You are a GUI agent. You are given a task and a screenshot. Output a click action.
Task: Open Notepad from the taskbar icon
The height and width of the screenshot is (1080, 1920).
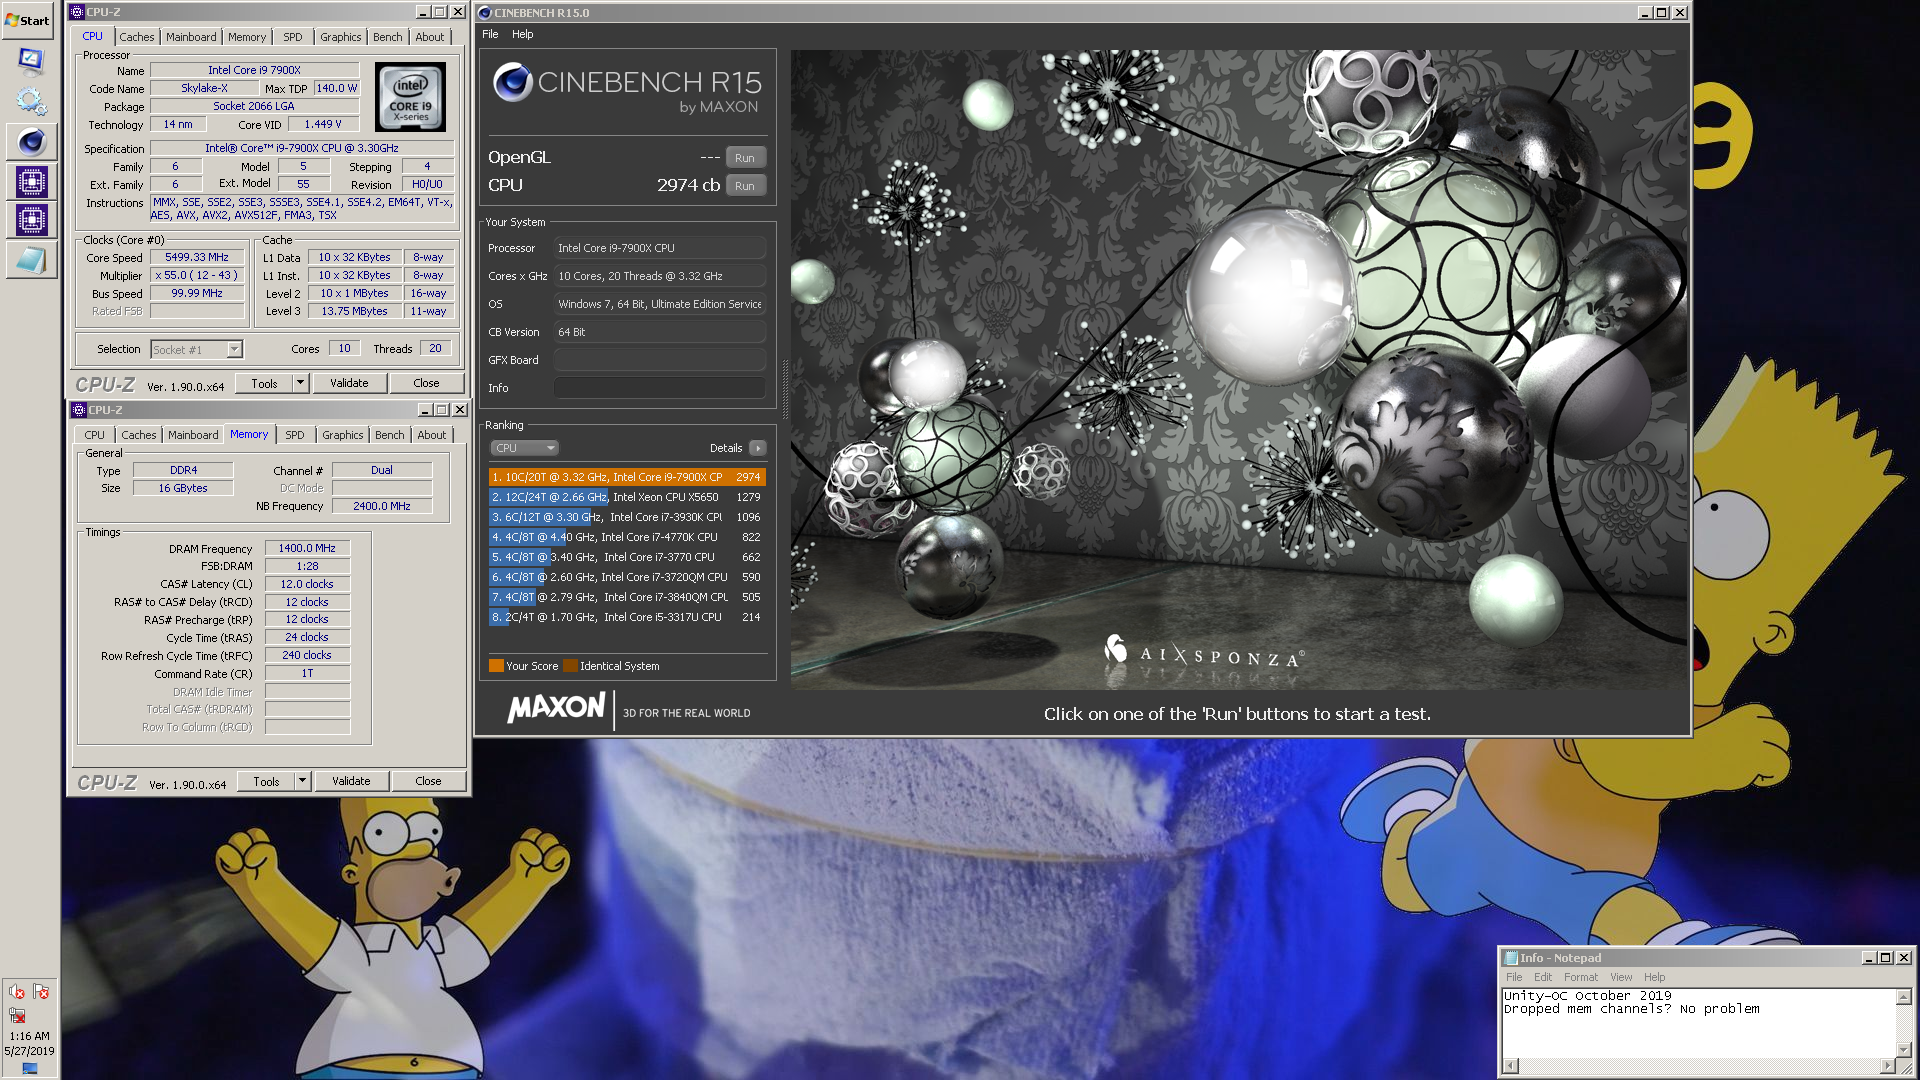31,260
